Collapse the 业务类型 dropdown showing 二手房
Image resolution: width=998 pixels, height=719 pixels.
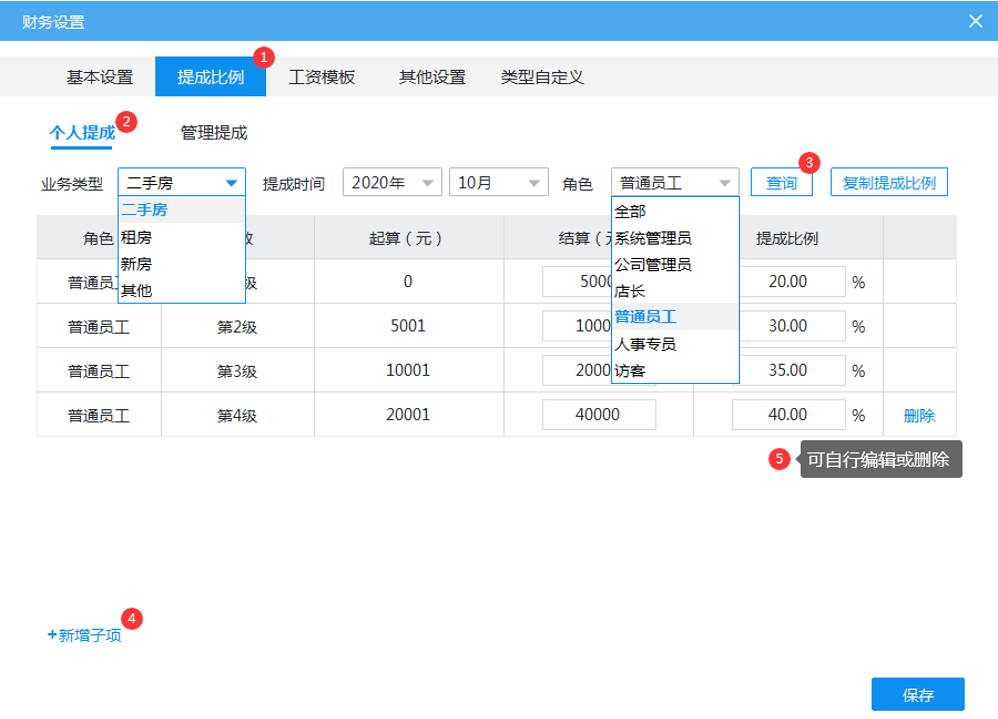click(182, 183)
